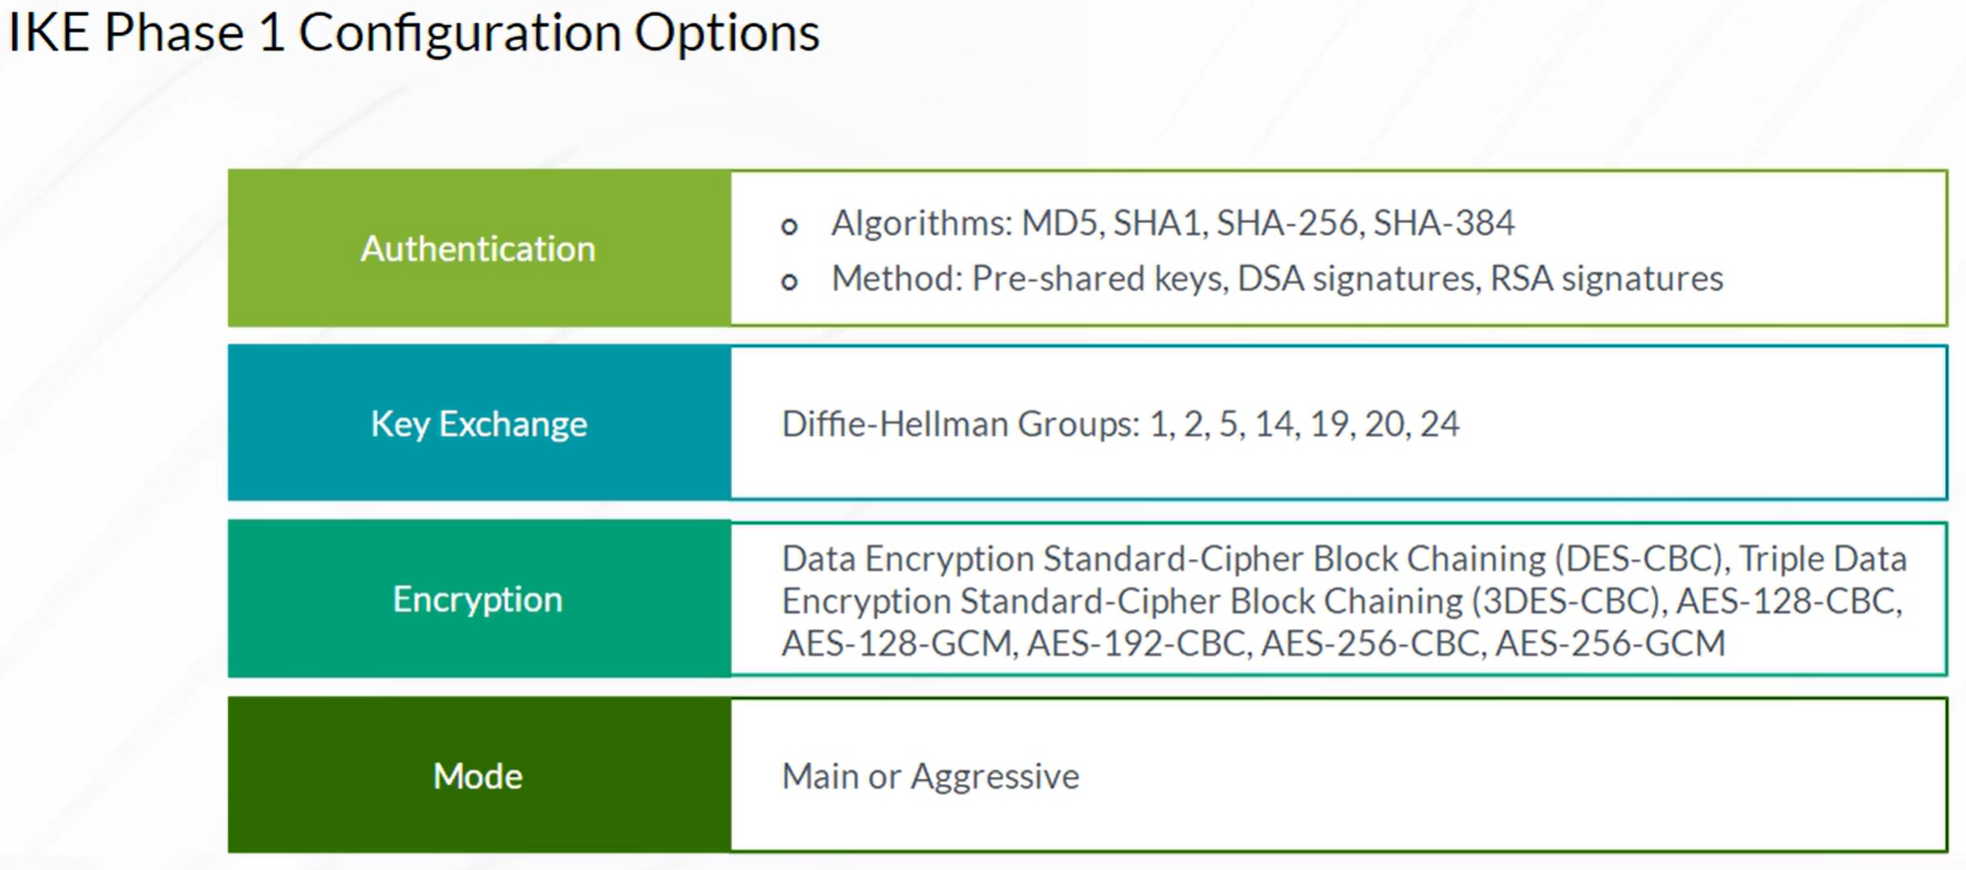
Task: Click the first bullet before Algorithms
Action: tap(789, 226)
